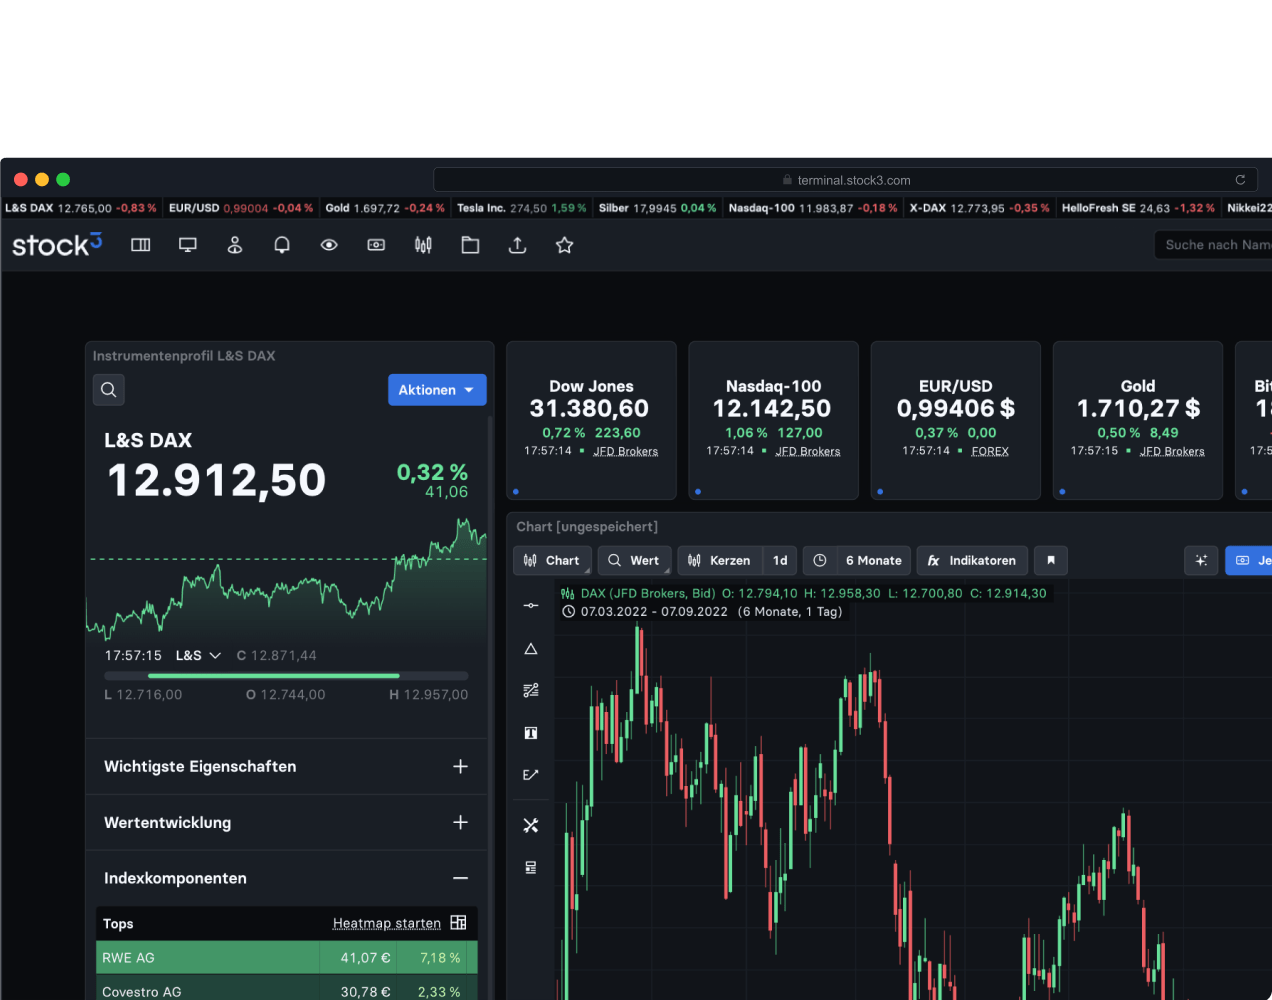Select the 6 Monate period button

pos(874,561)
